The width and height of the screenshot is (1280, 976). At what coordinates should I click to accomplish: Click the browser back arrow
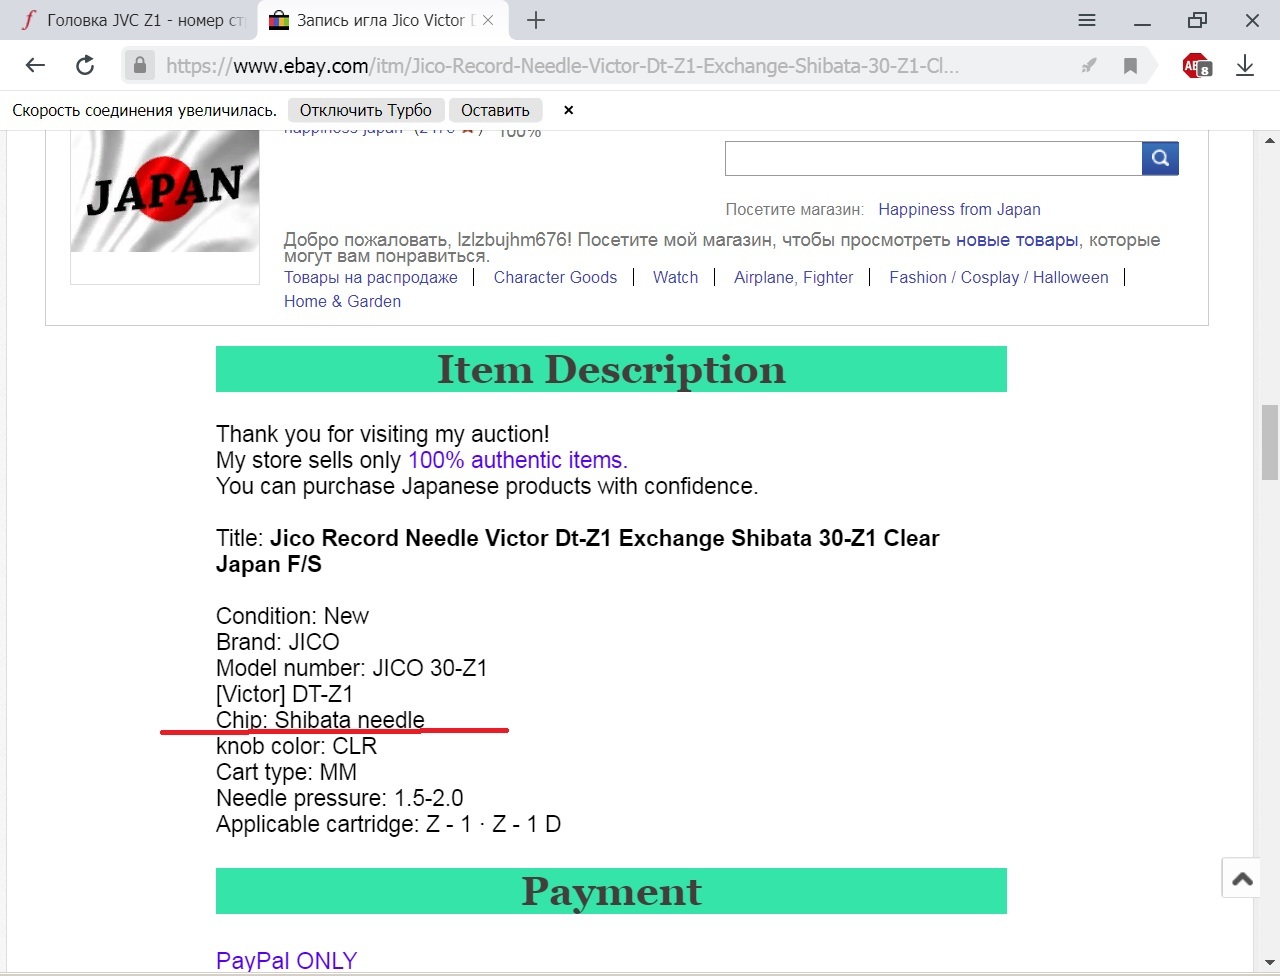pyautogui.click(x=35, y=66)
